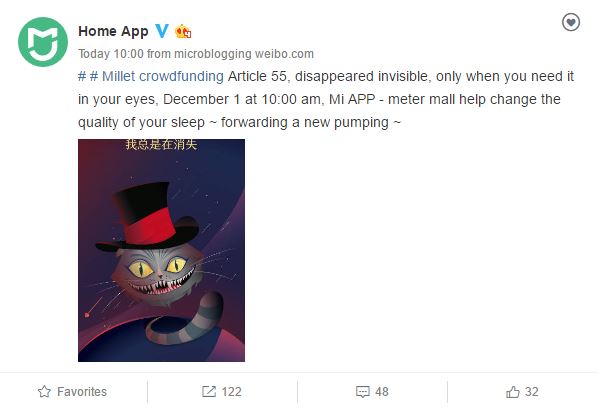Click the Favorites label
Viewport: 597px width, 409px height.
click(82, 391)
